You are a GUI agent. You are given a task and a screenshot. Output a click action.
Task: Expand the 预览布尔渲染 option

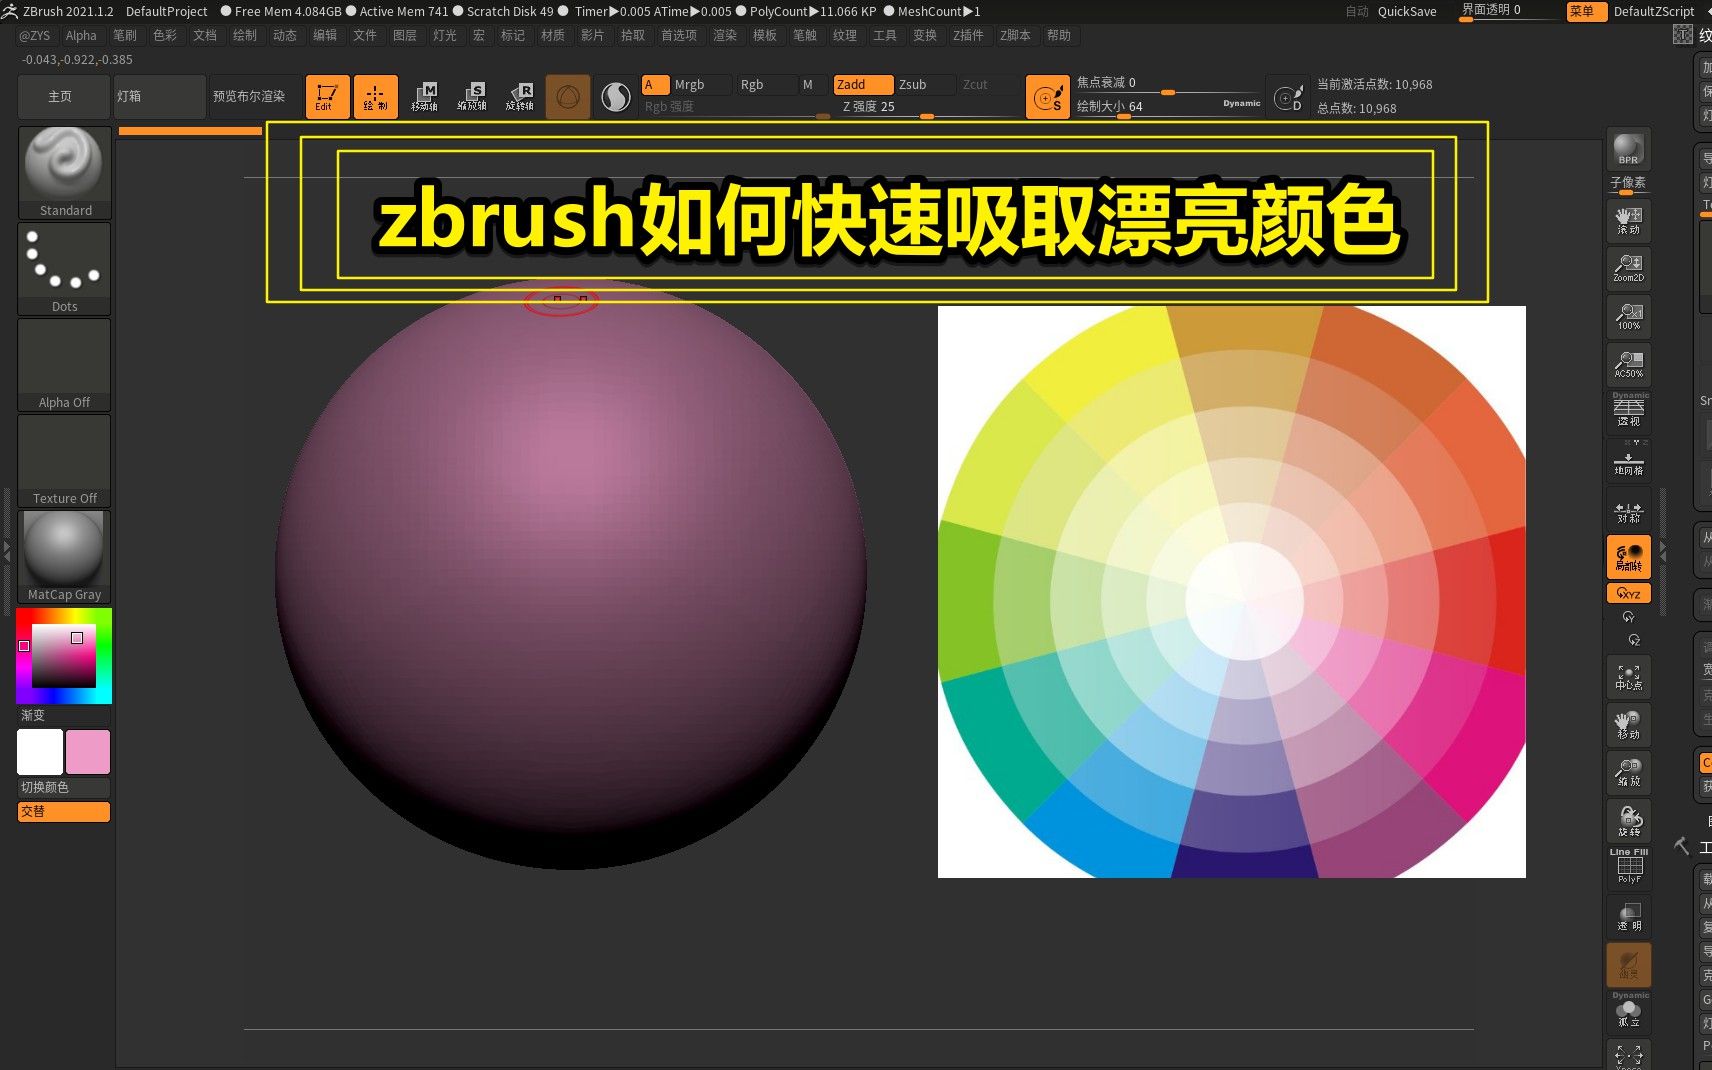(252, 96)
